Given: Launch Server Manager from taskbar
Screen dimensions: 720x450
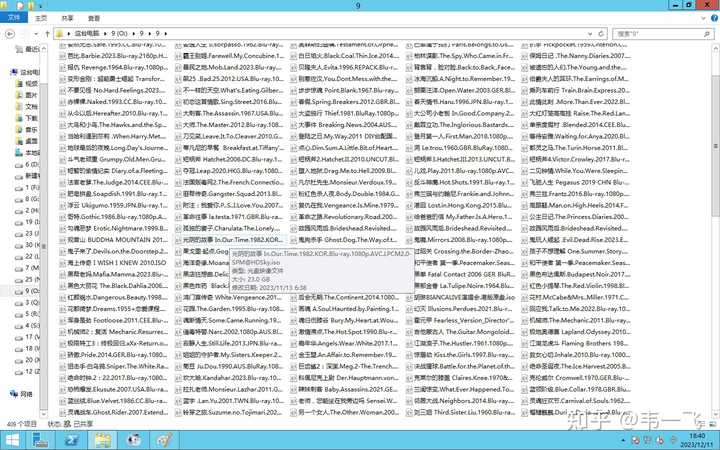Looking at the screenshot, I should (x=40, y=440).
